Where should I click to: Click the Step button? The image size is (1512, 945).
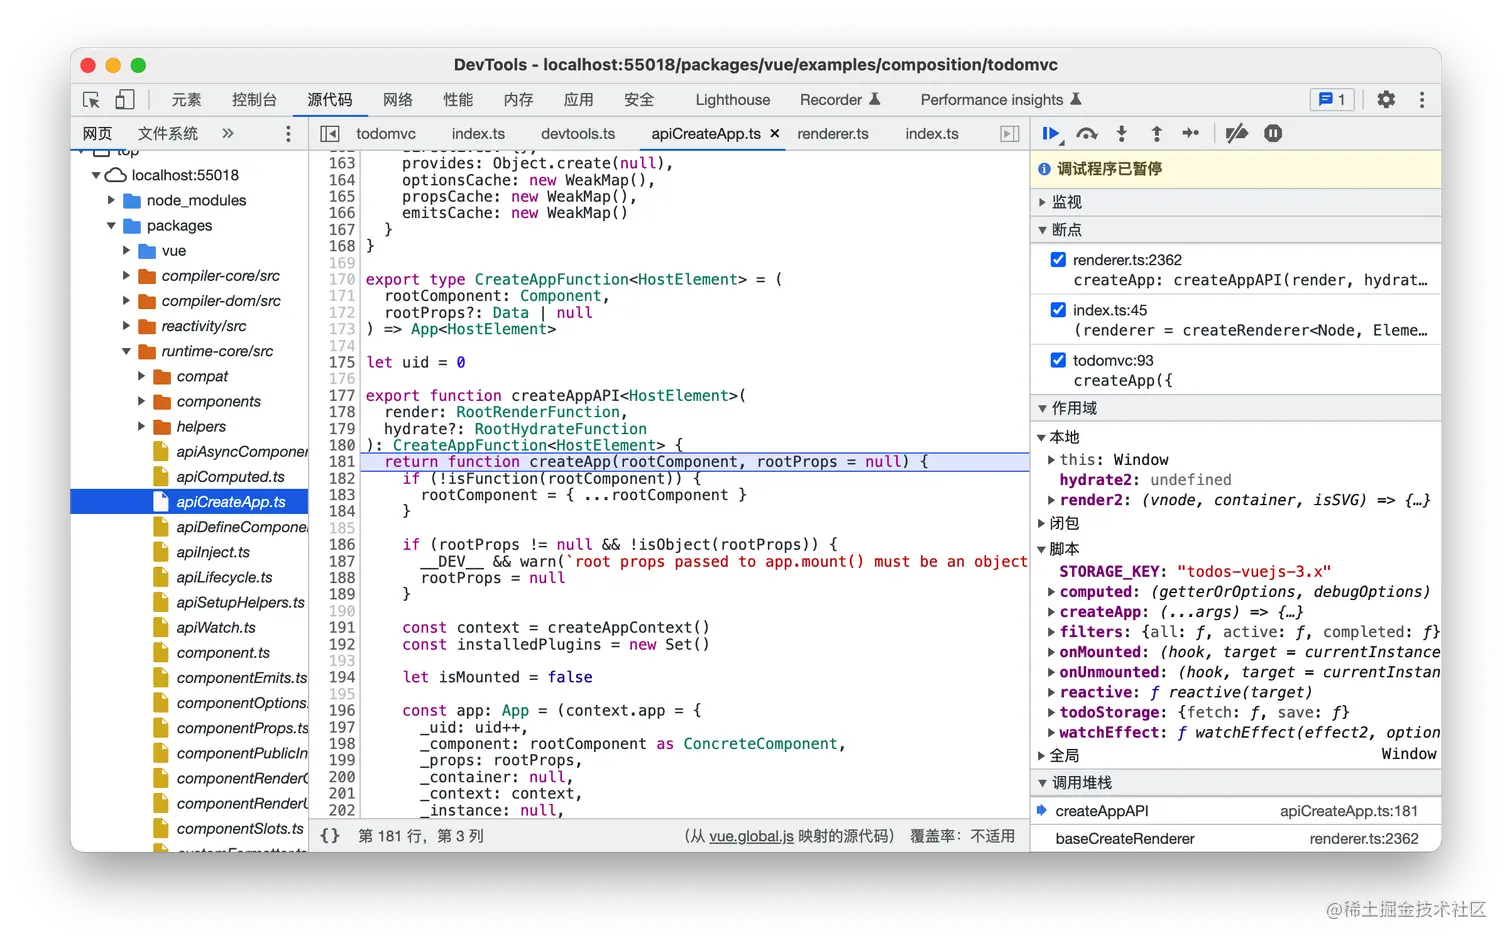coord(1190,134)
